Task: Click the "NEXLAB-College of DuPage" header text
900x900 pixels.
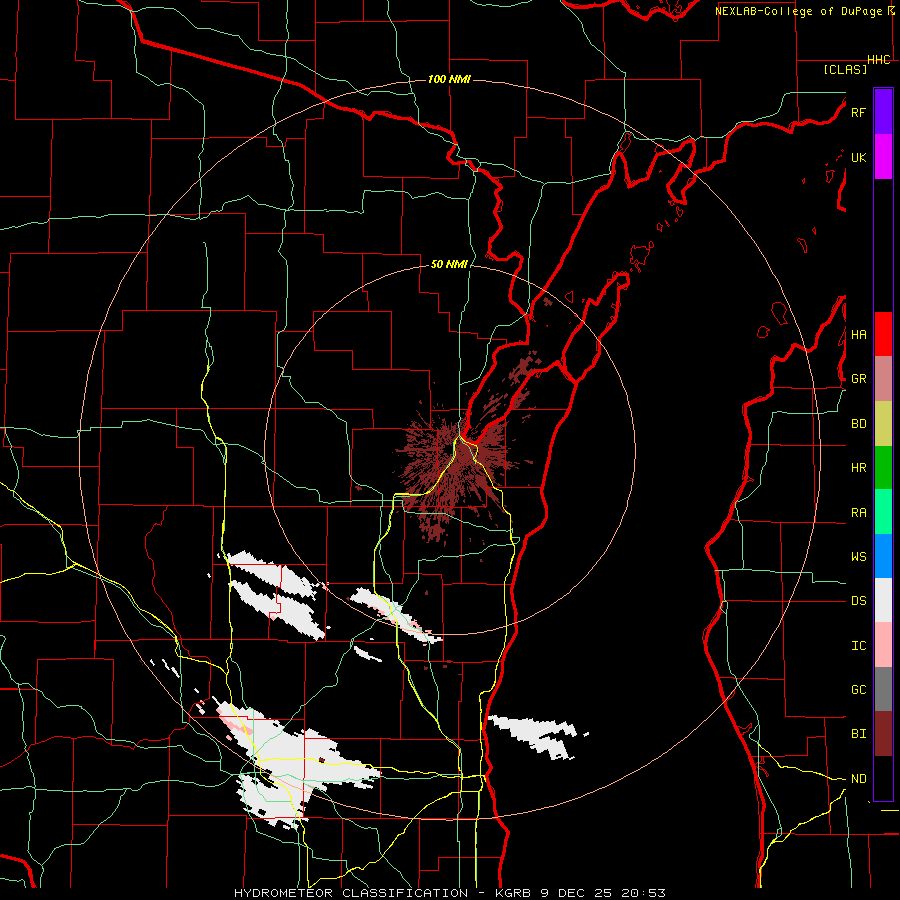Action: pyautogui.click(x=800, y=11)
